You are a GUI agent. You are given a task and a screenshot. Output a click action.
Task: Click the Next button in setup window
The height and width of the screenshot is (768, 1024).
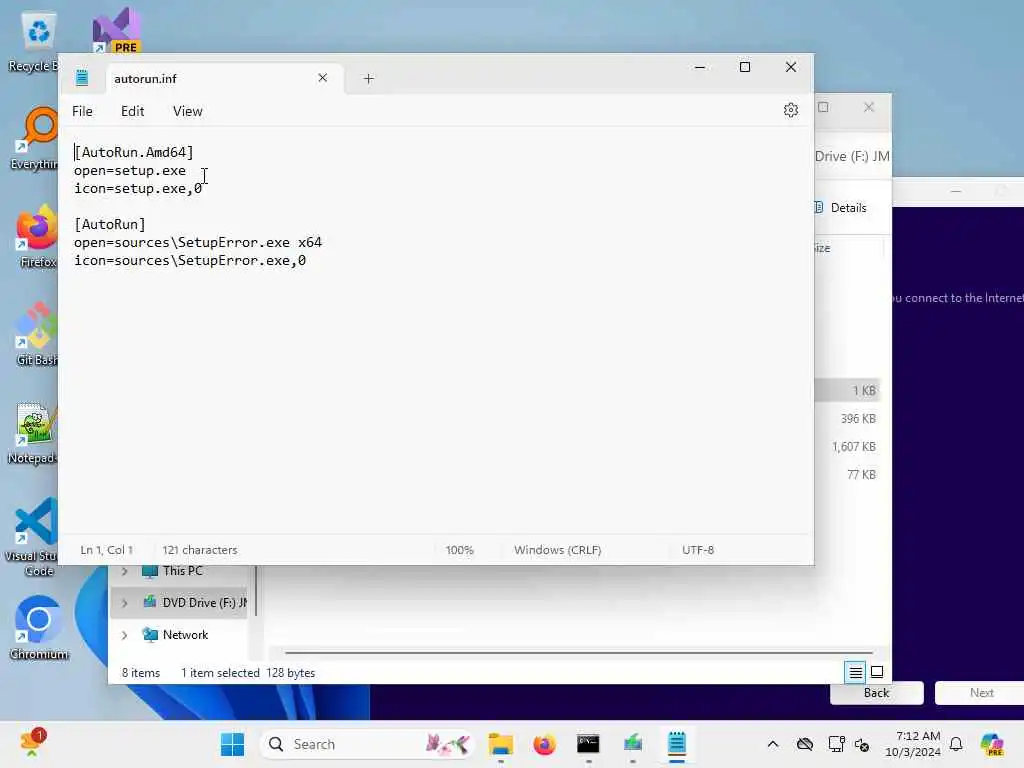coord(980,693)
